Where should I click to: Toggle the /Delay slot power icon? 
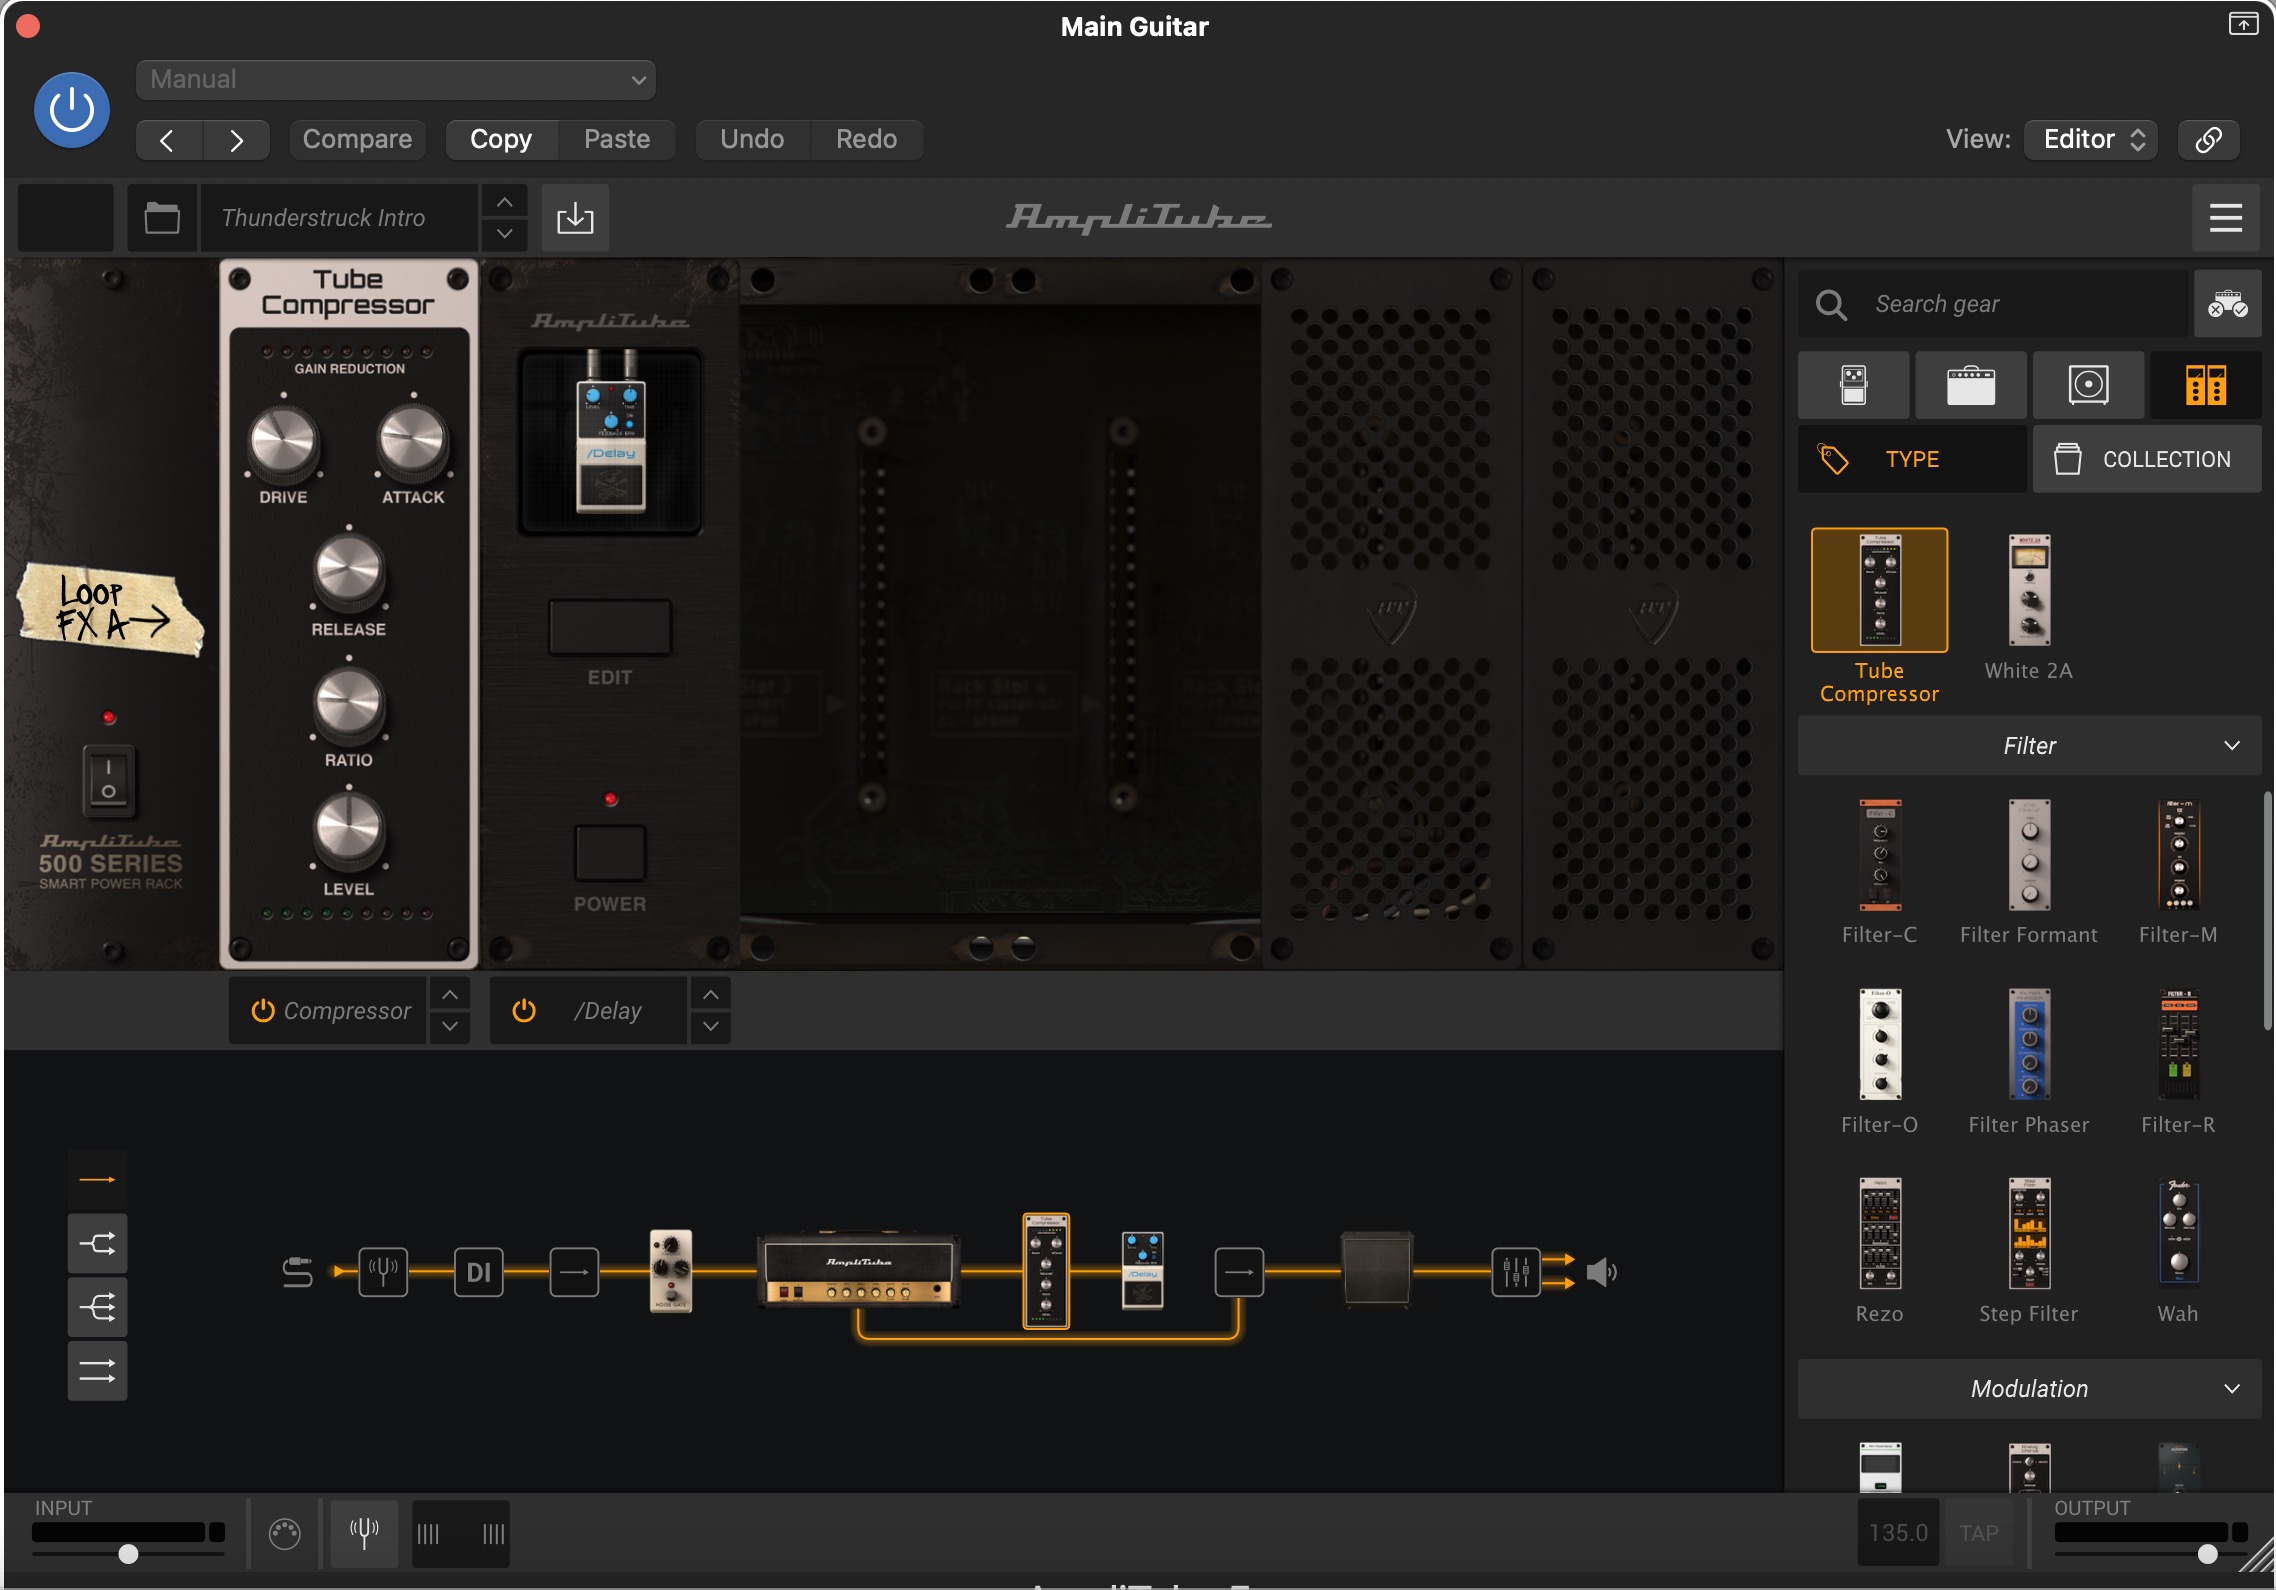click(x=524, y=1011)
